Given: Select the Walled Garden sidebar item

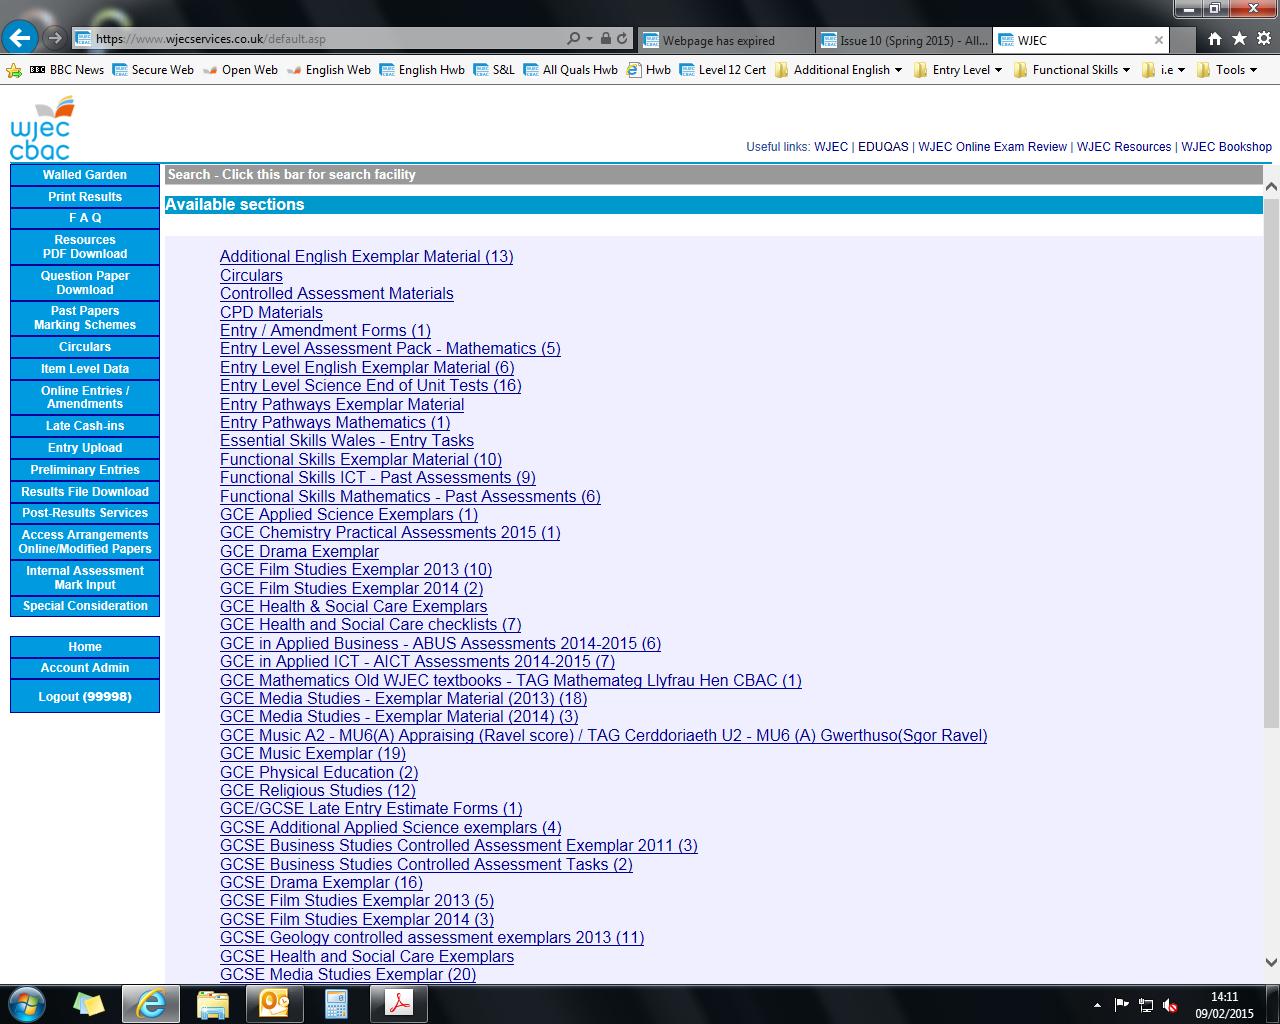Looking at the screenshot, I should 85,175.
